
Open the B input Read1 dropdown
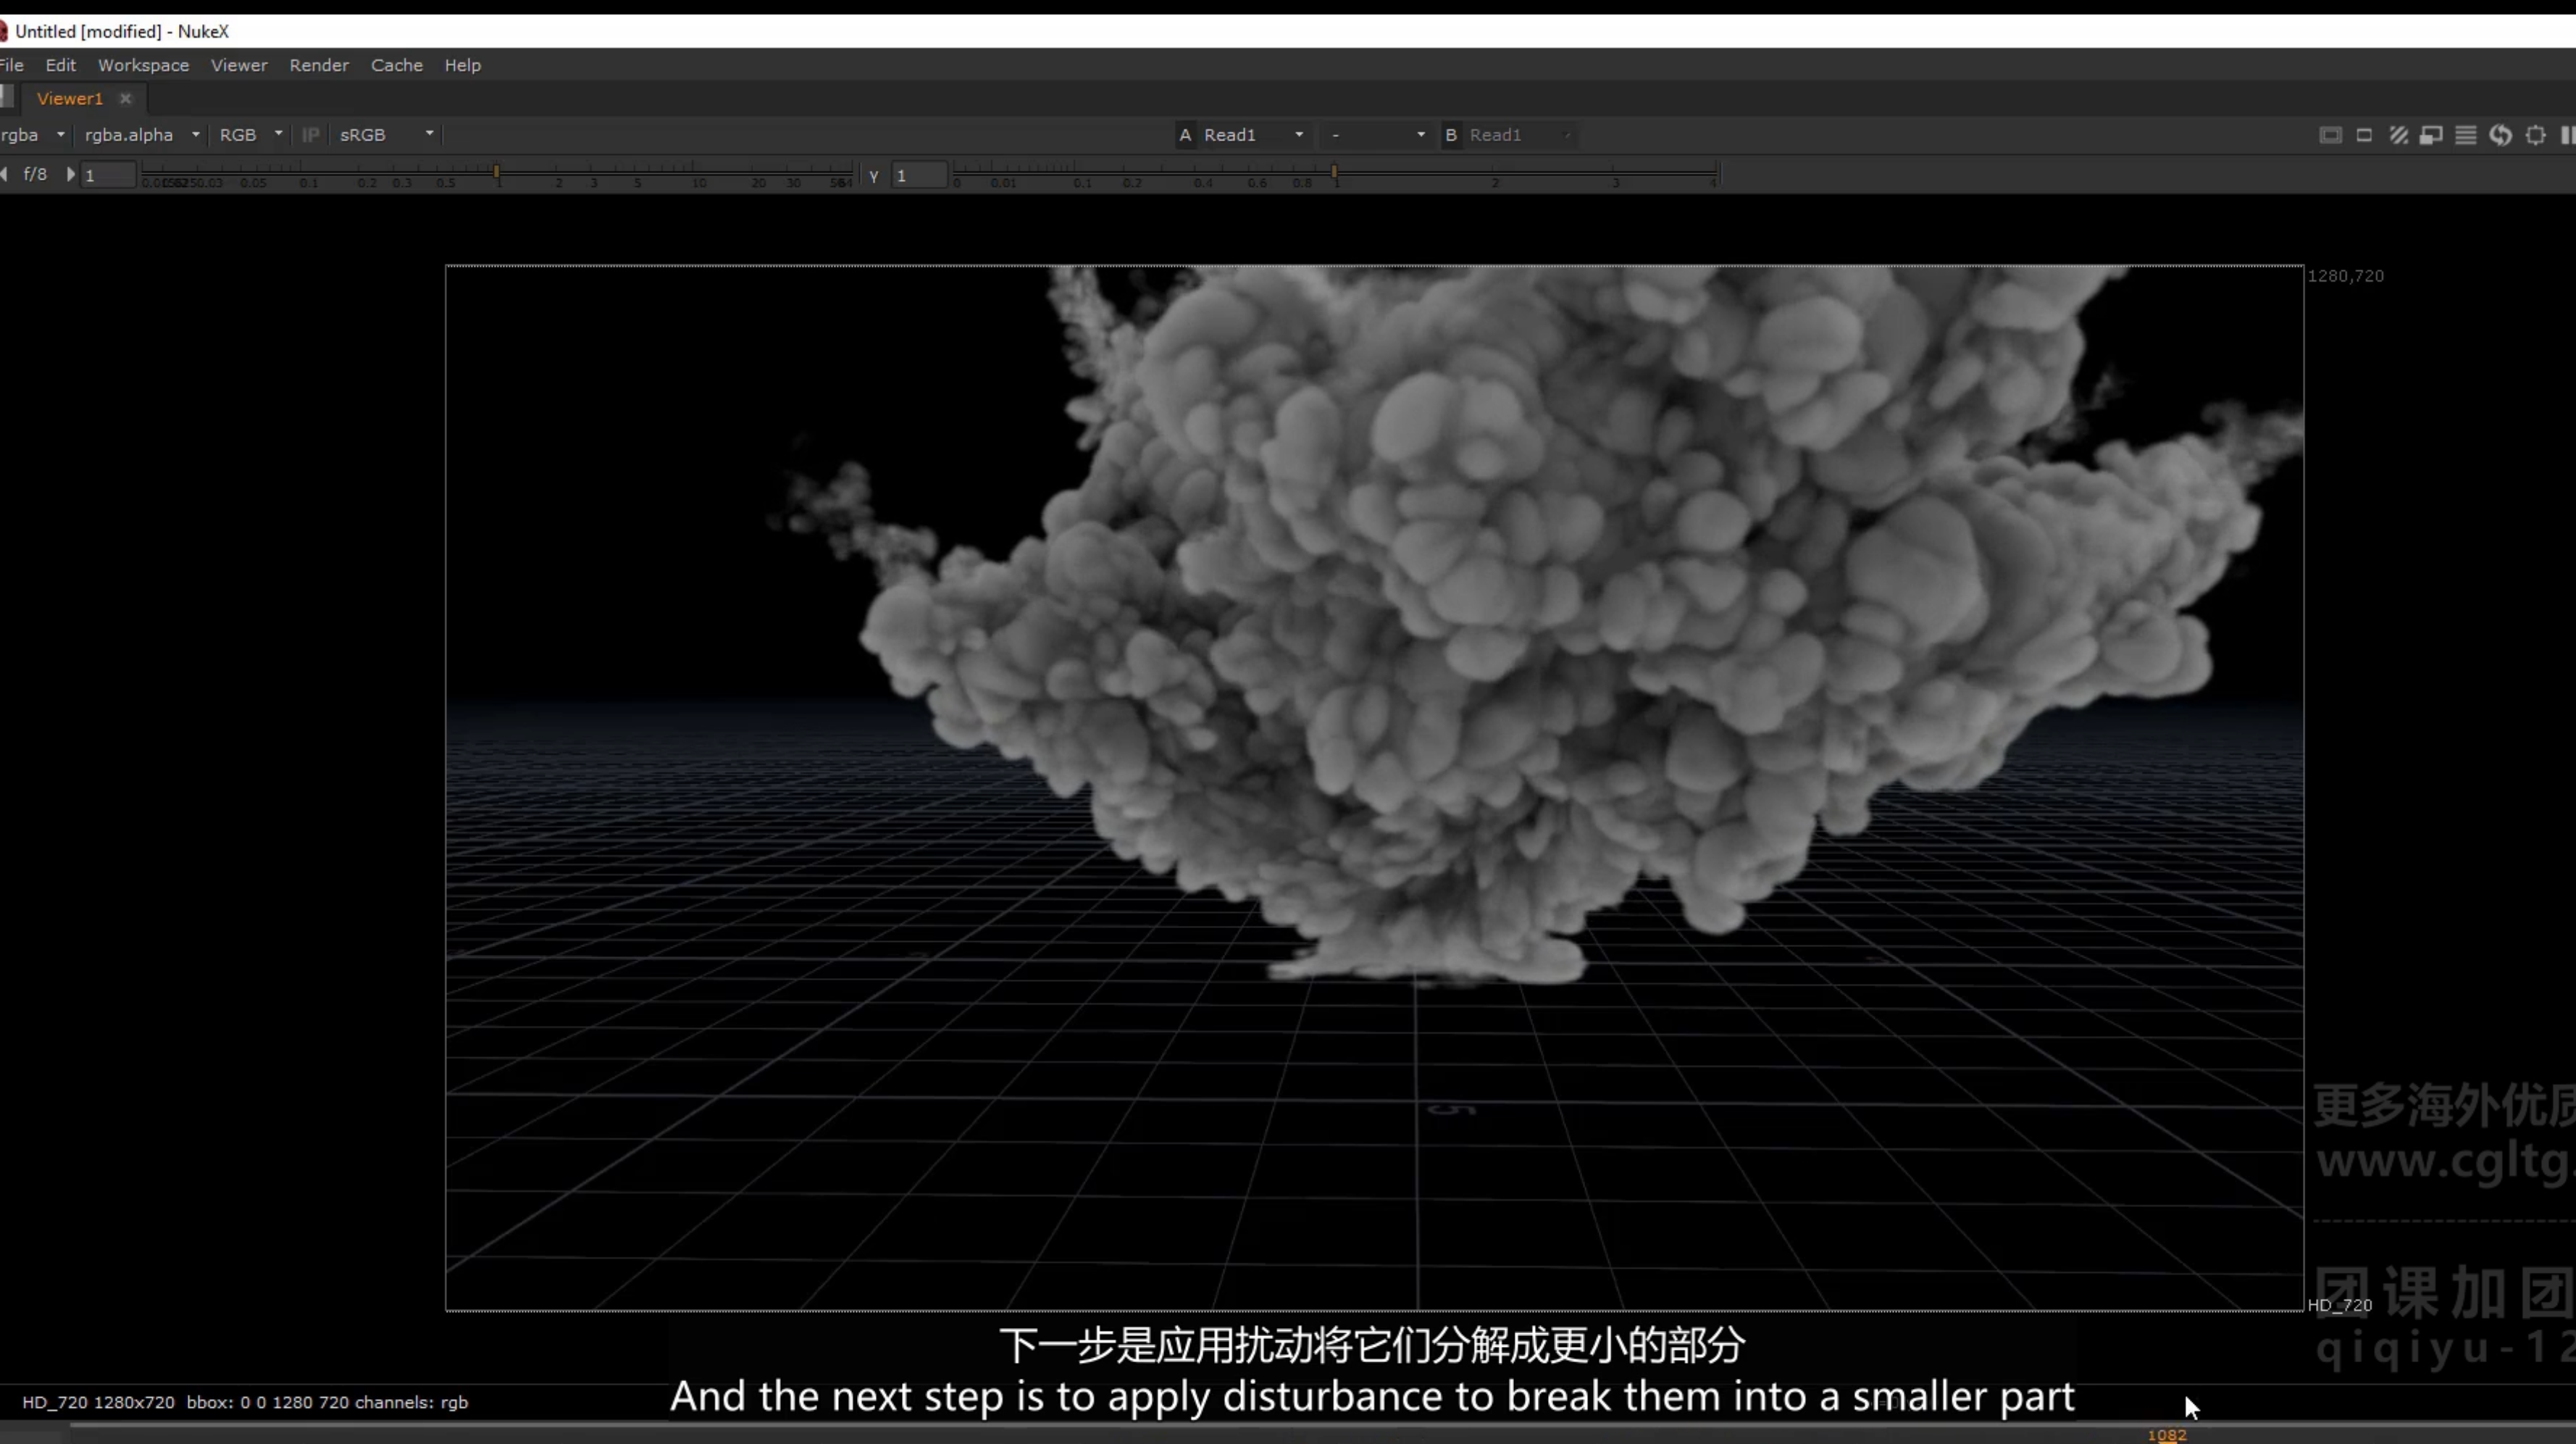1520,135
